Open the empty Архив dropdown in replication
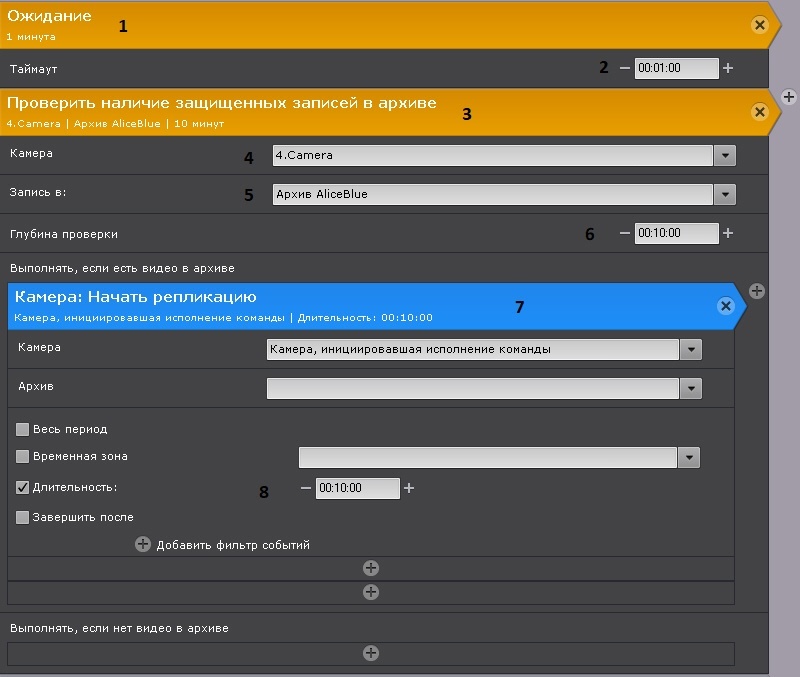The image size is (800, 677). [x=691, y=388]
